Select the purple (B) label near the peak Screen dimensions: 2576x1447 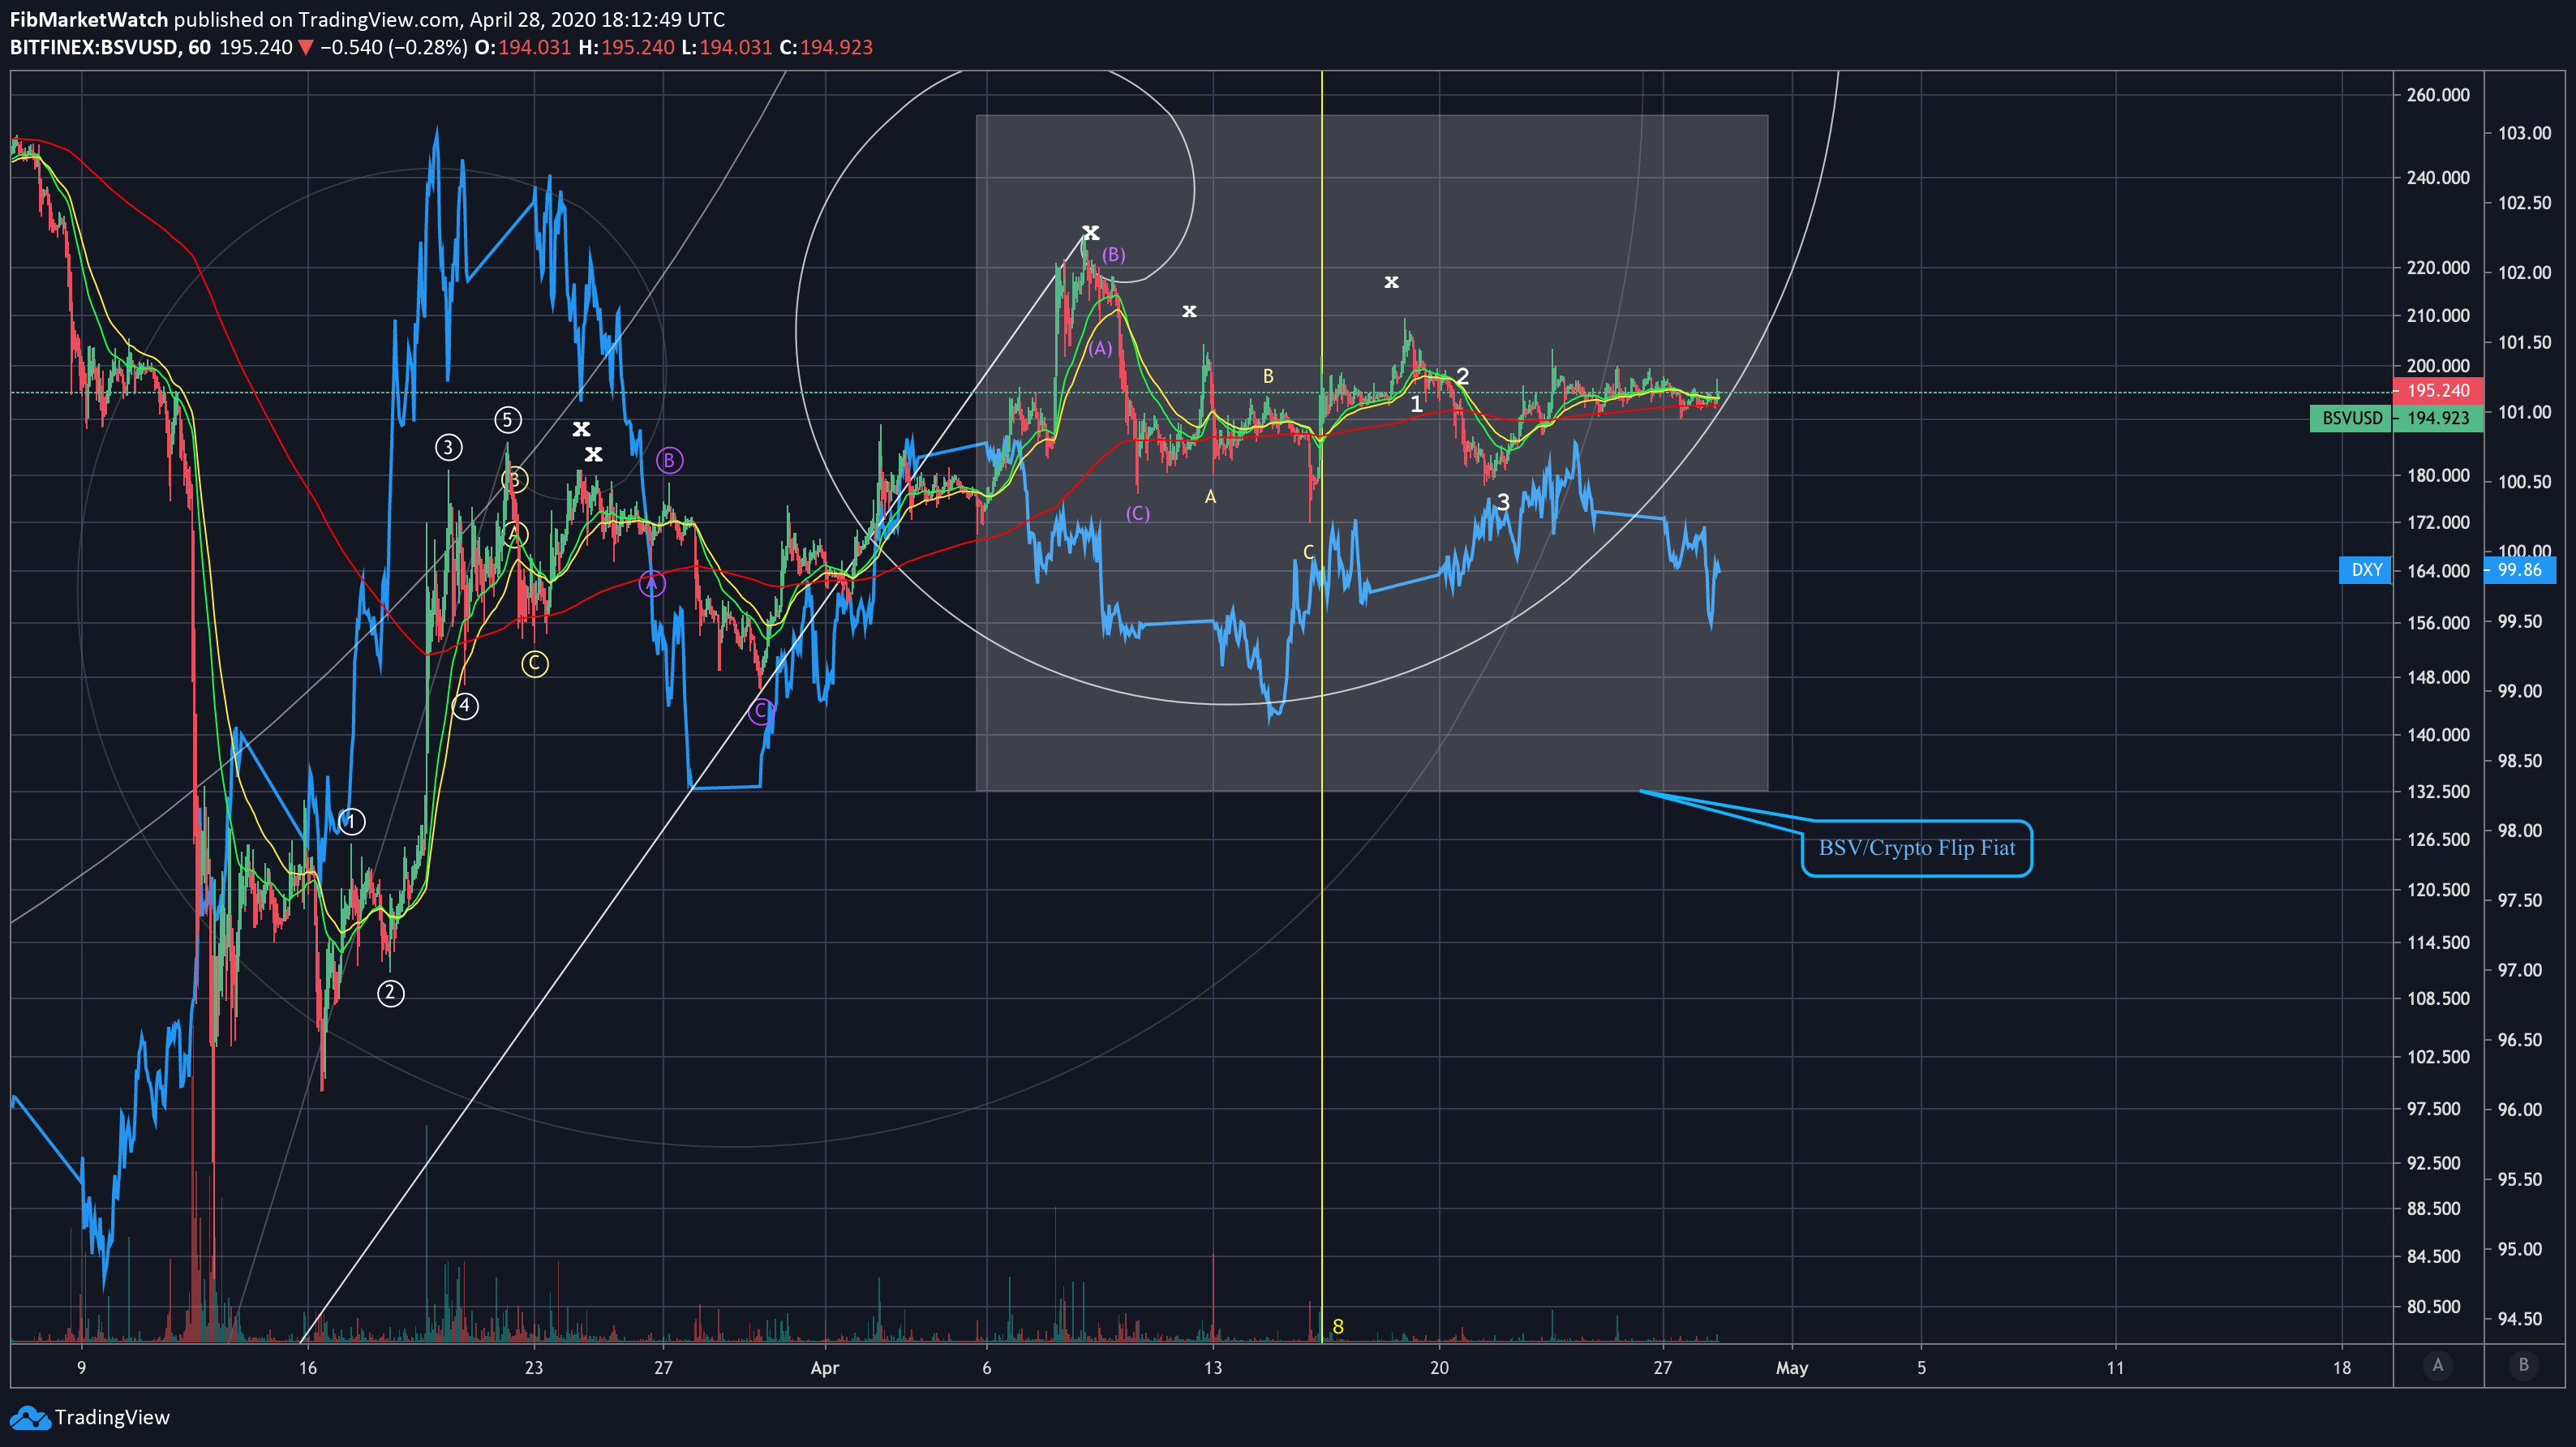pos(1114,255)
